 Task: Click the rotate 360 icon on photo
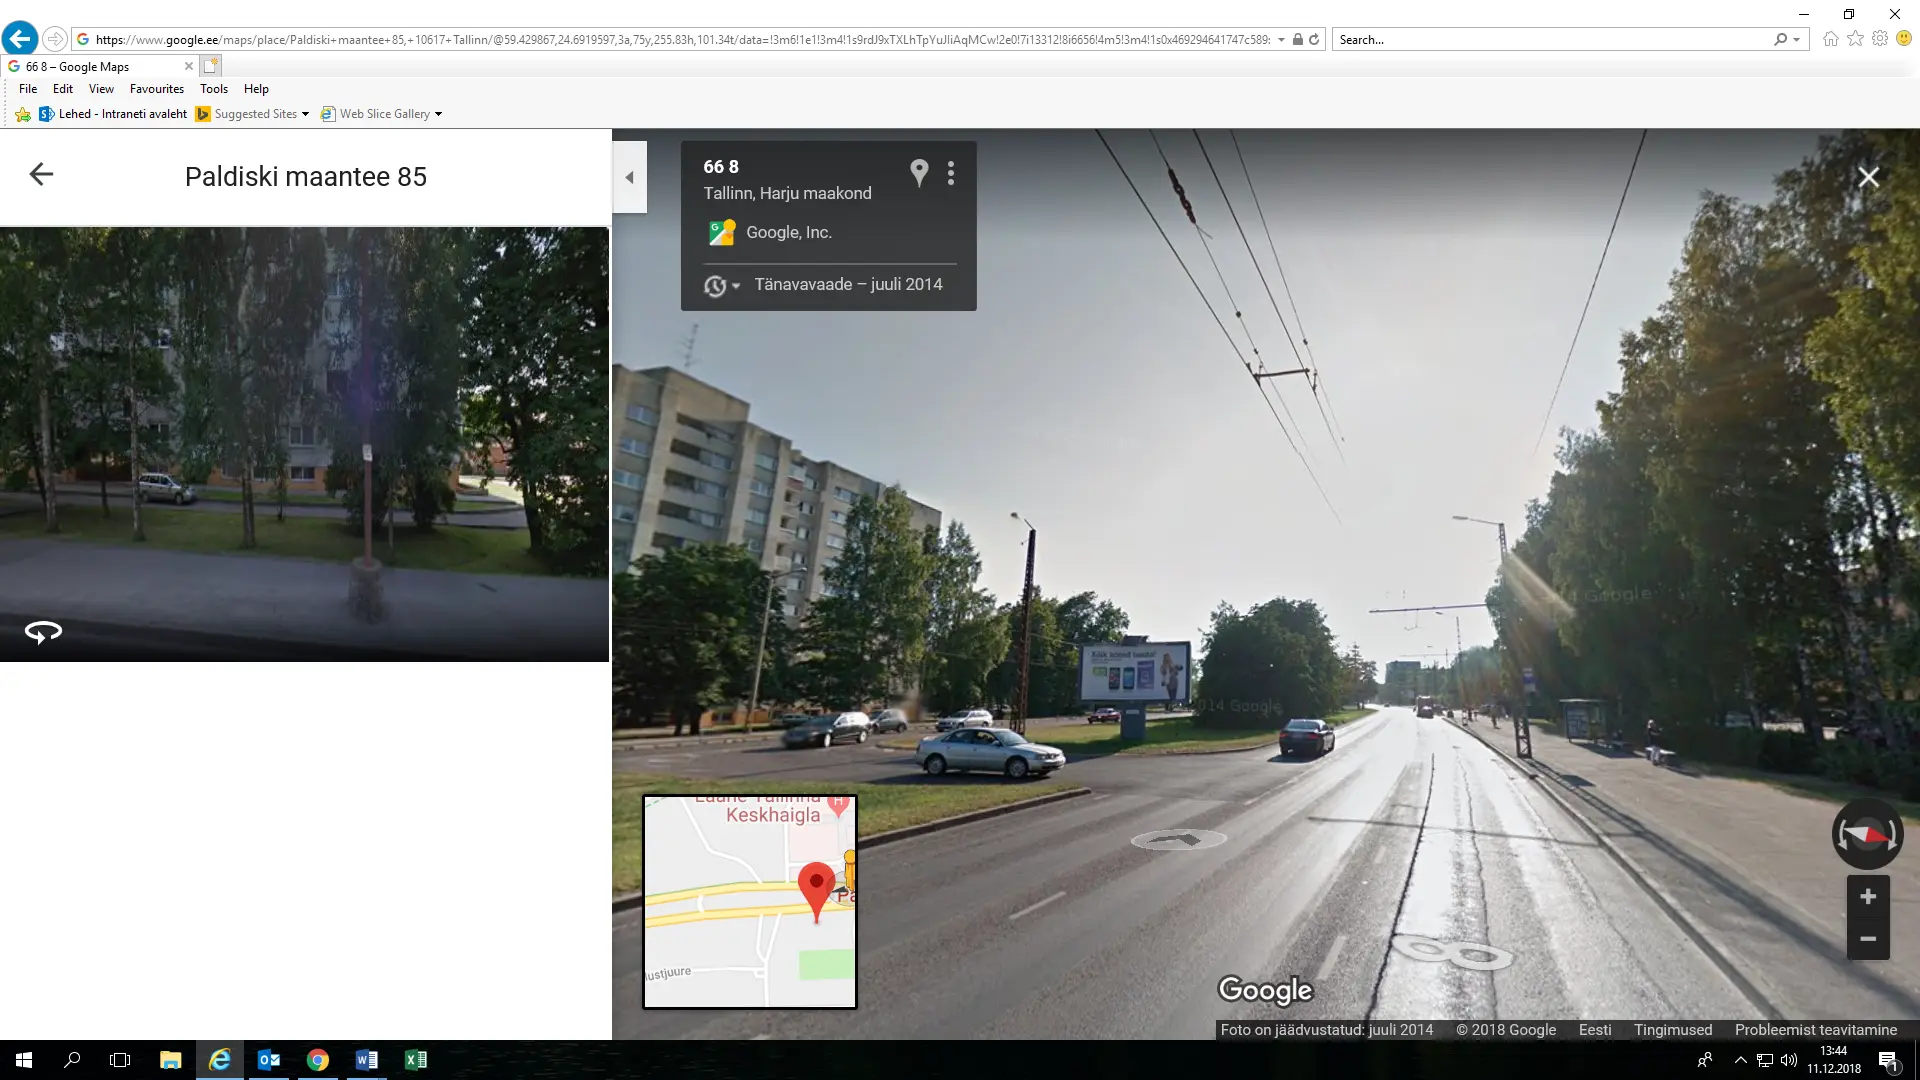[43, 632]
